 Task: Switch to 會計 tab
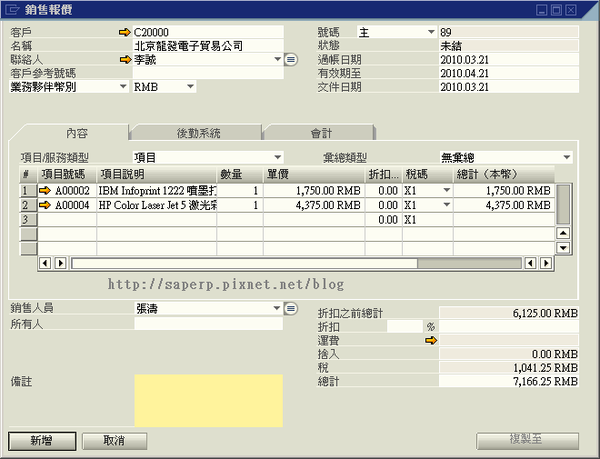(321, 133)
